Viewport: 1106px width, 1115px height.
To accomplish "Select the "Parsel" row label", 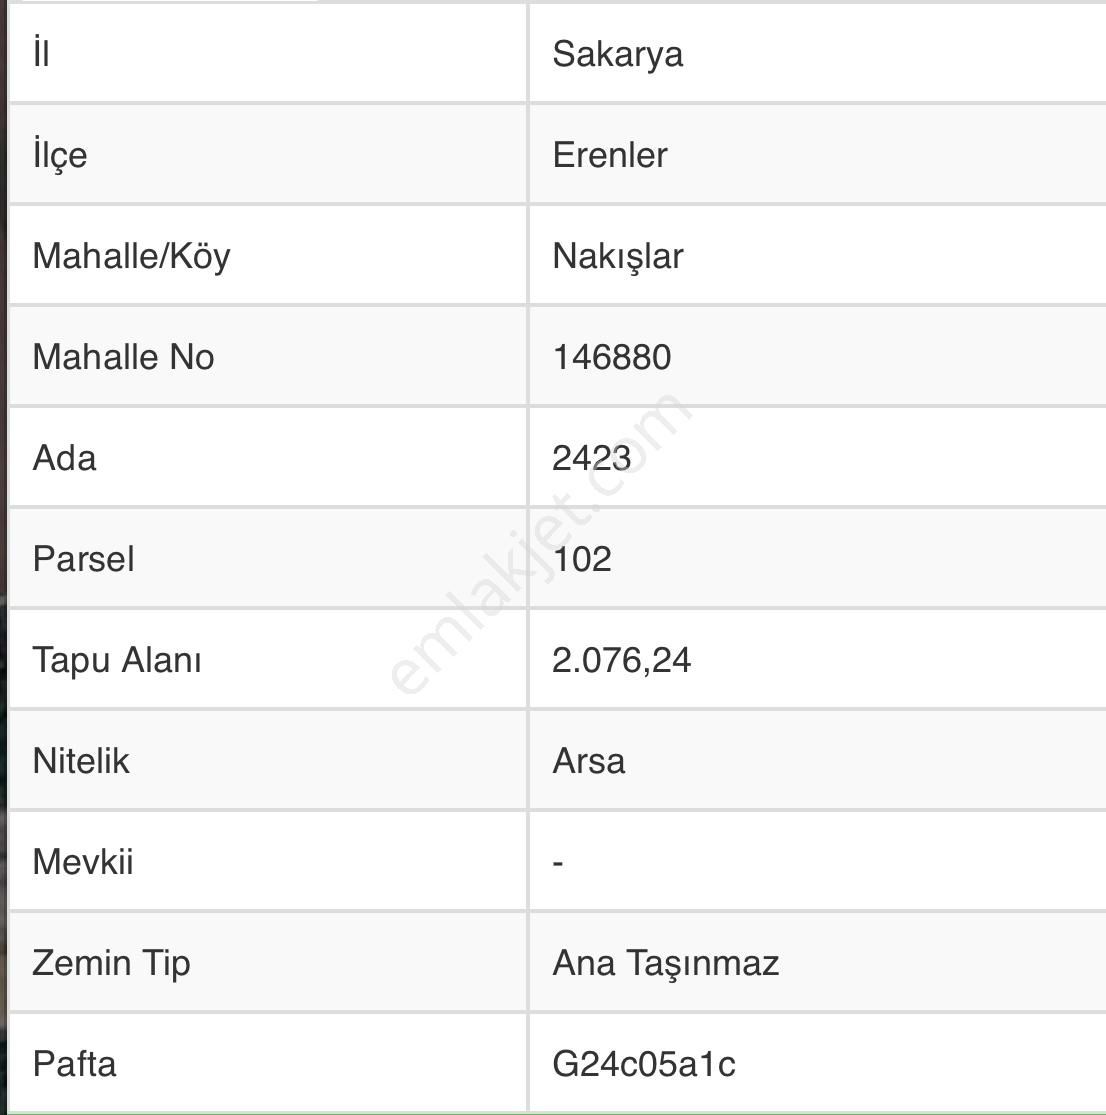I will click(x=83, y=559).
